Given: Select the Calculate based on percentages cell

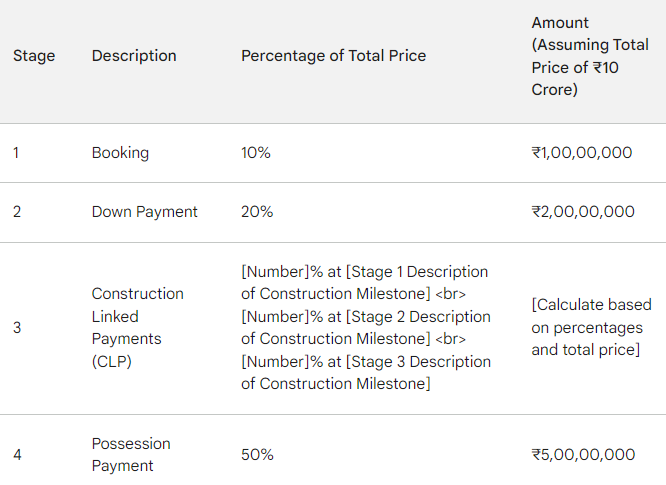Looking at the screenshot, I should [591, 327].
